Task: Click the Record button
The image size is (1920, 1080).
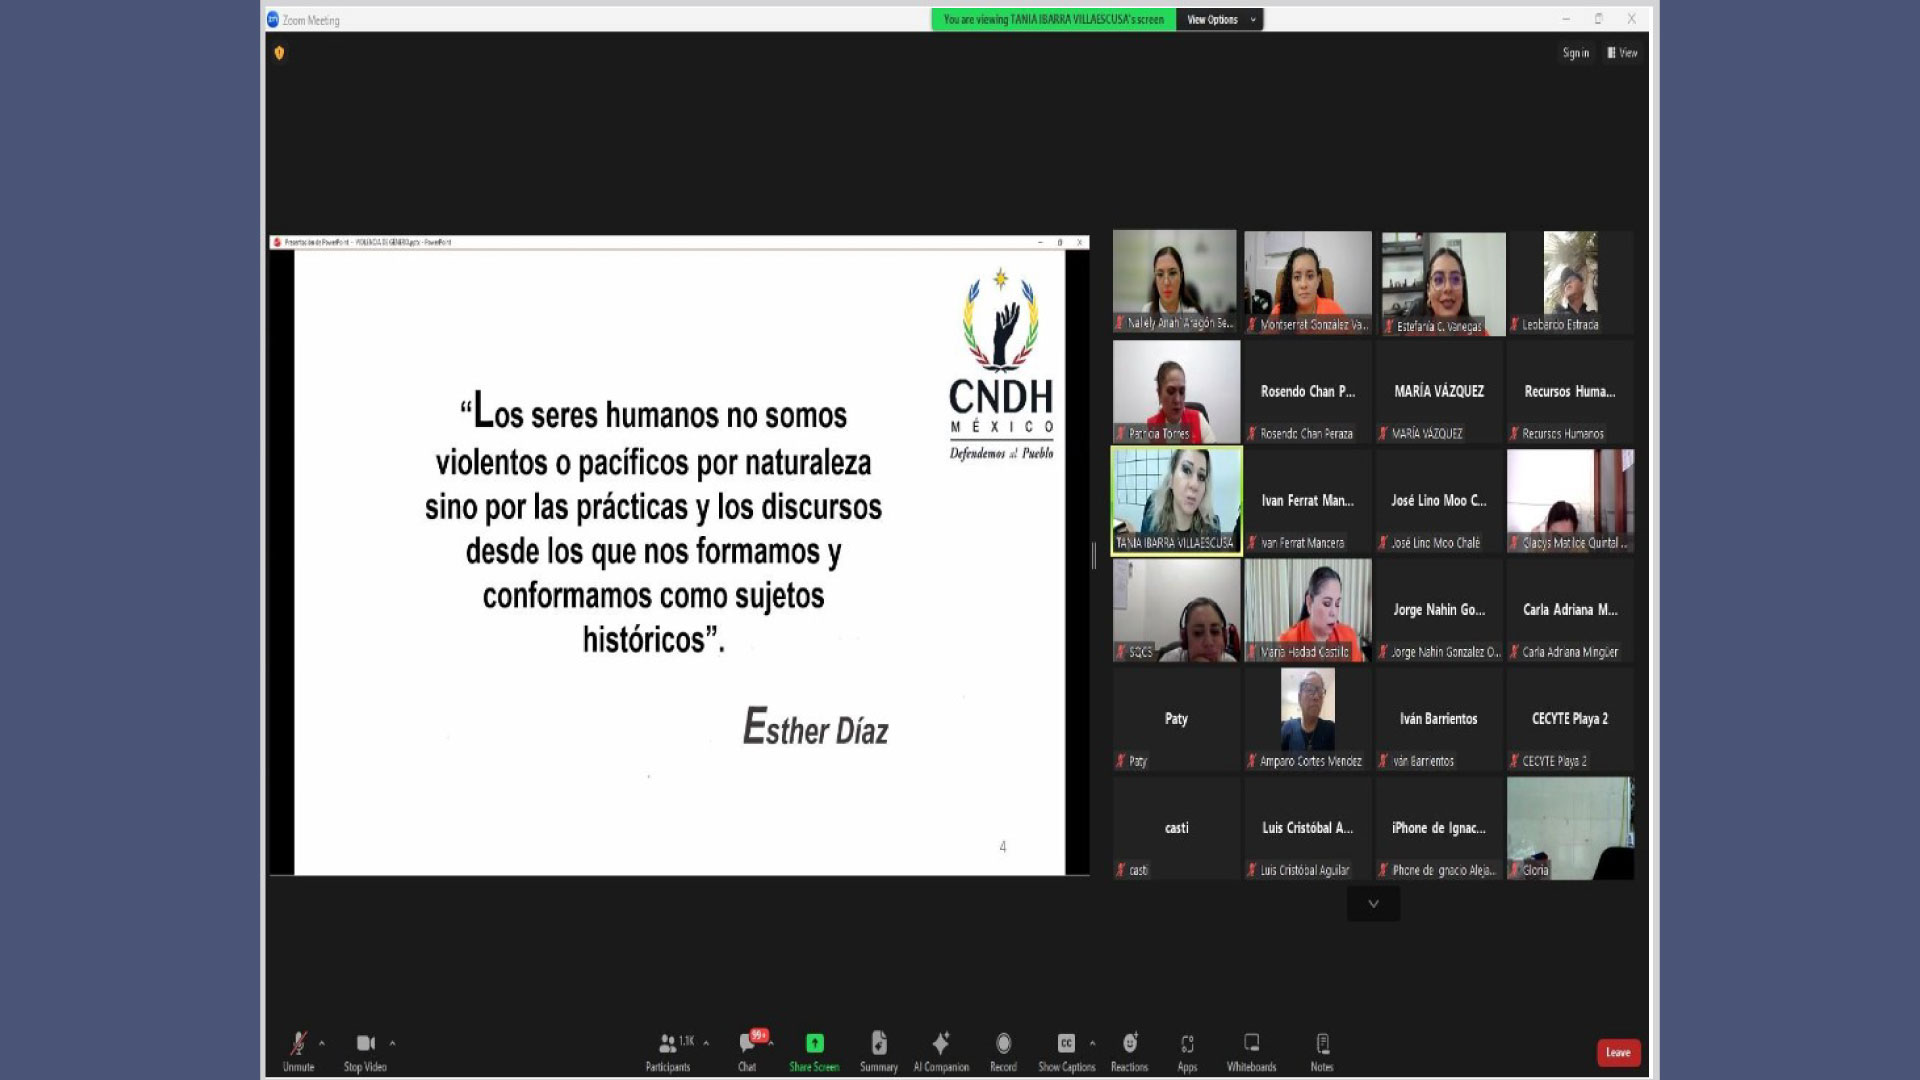Action: [x=1003, y=1044]
